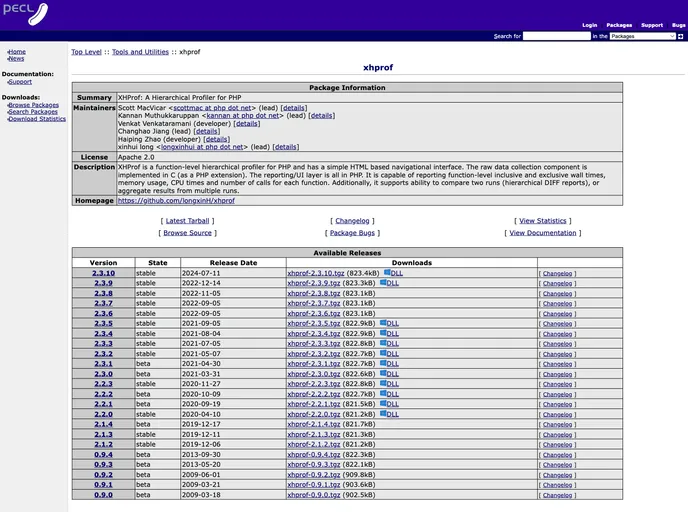Open the GitHub homepage link

pyautogui.click(x=176, y=201)
